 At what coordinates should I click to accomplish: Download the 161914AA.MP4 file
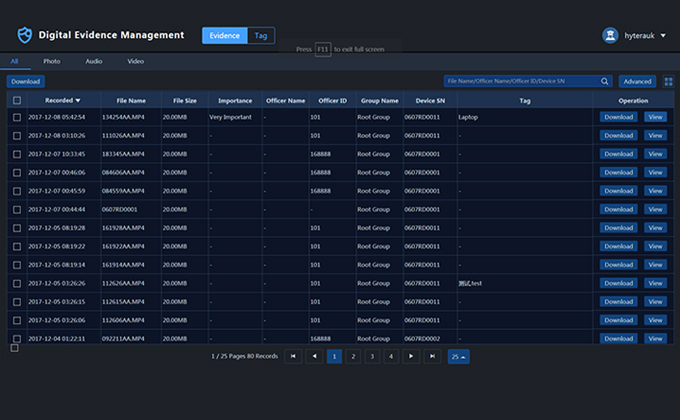click(x=618, y=264)
